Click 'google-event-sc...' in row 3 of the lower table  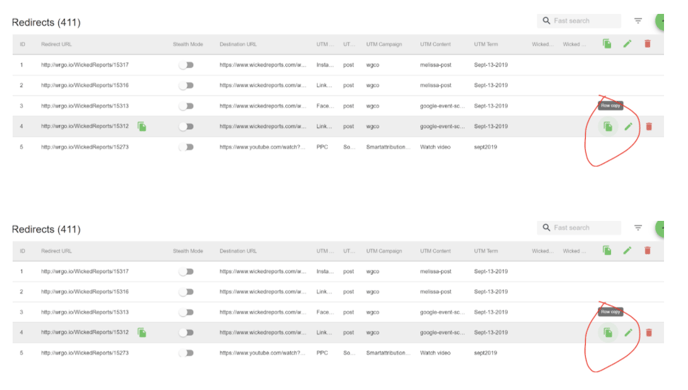pos(442,312)
